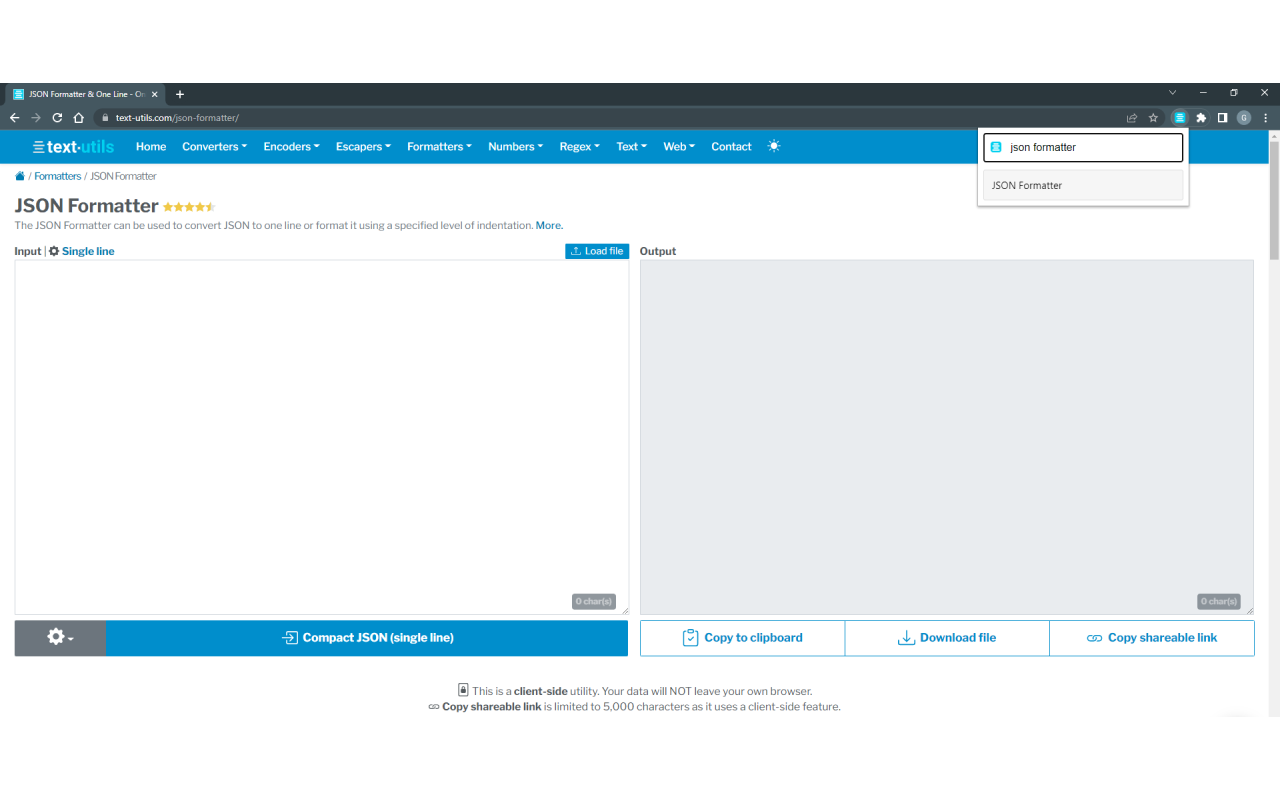The width and height of the screenshot is (1280, 800).
Task: Click the home icon in breadcrumb
Action: coord(20,176)
